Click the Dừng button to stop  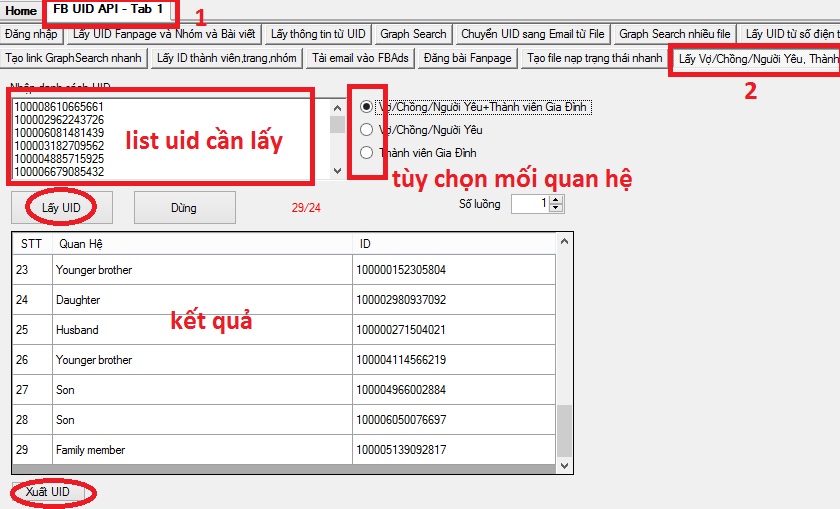pos(184,208)
